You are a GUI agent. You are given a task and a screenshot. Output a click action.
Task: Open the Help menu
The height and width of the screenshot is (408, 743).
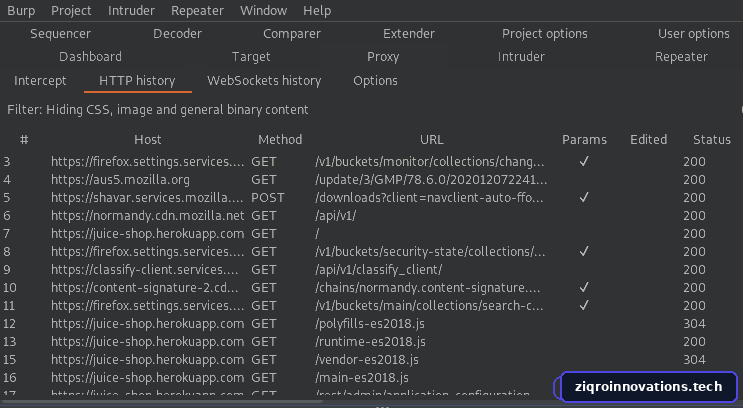[317, 10]
